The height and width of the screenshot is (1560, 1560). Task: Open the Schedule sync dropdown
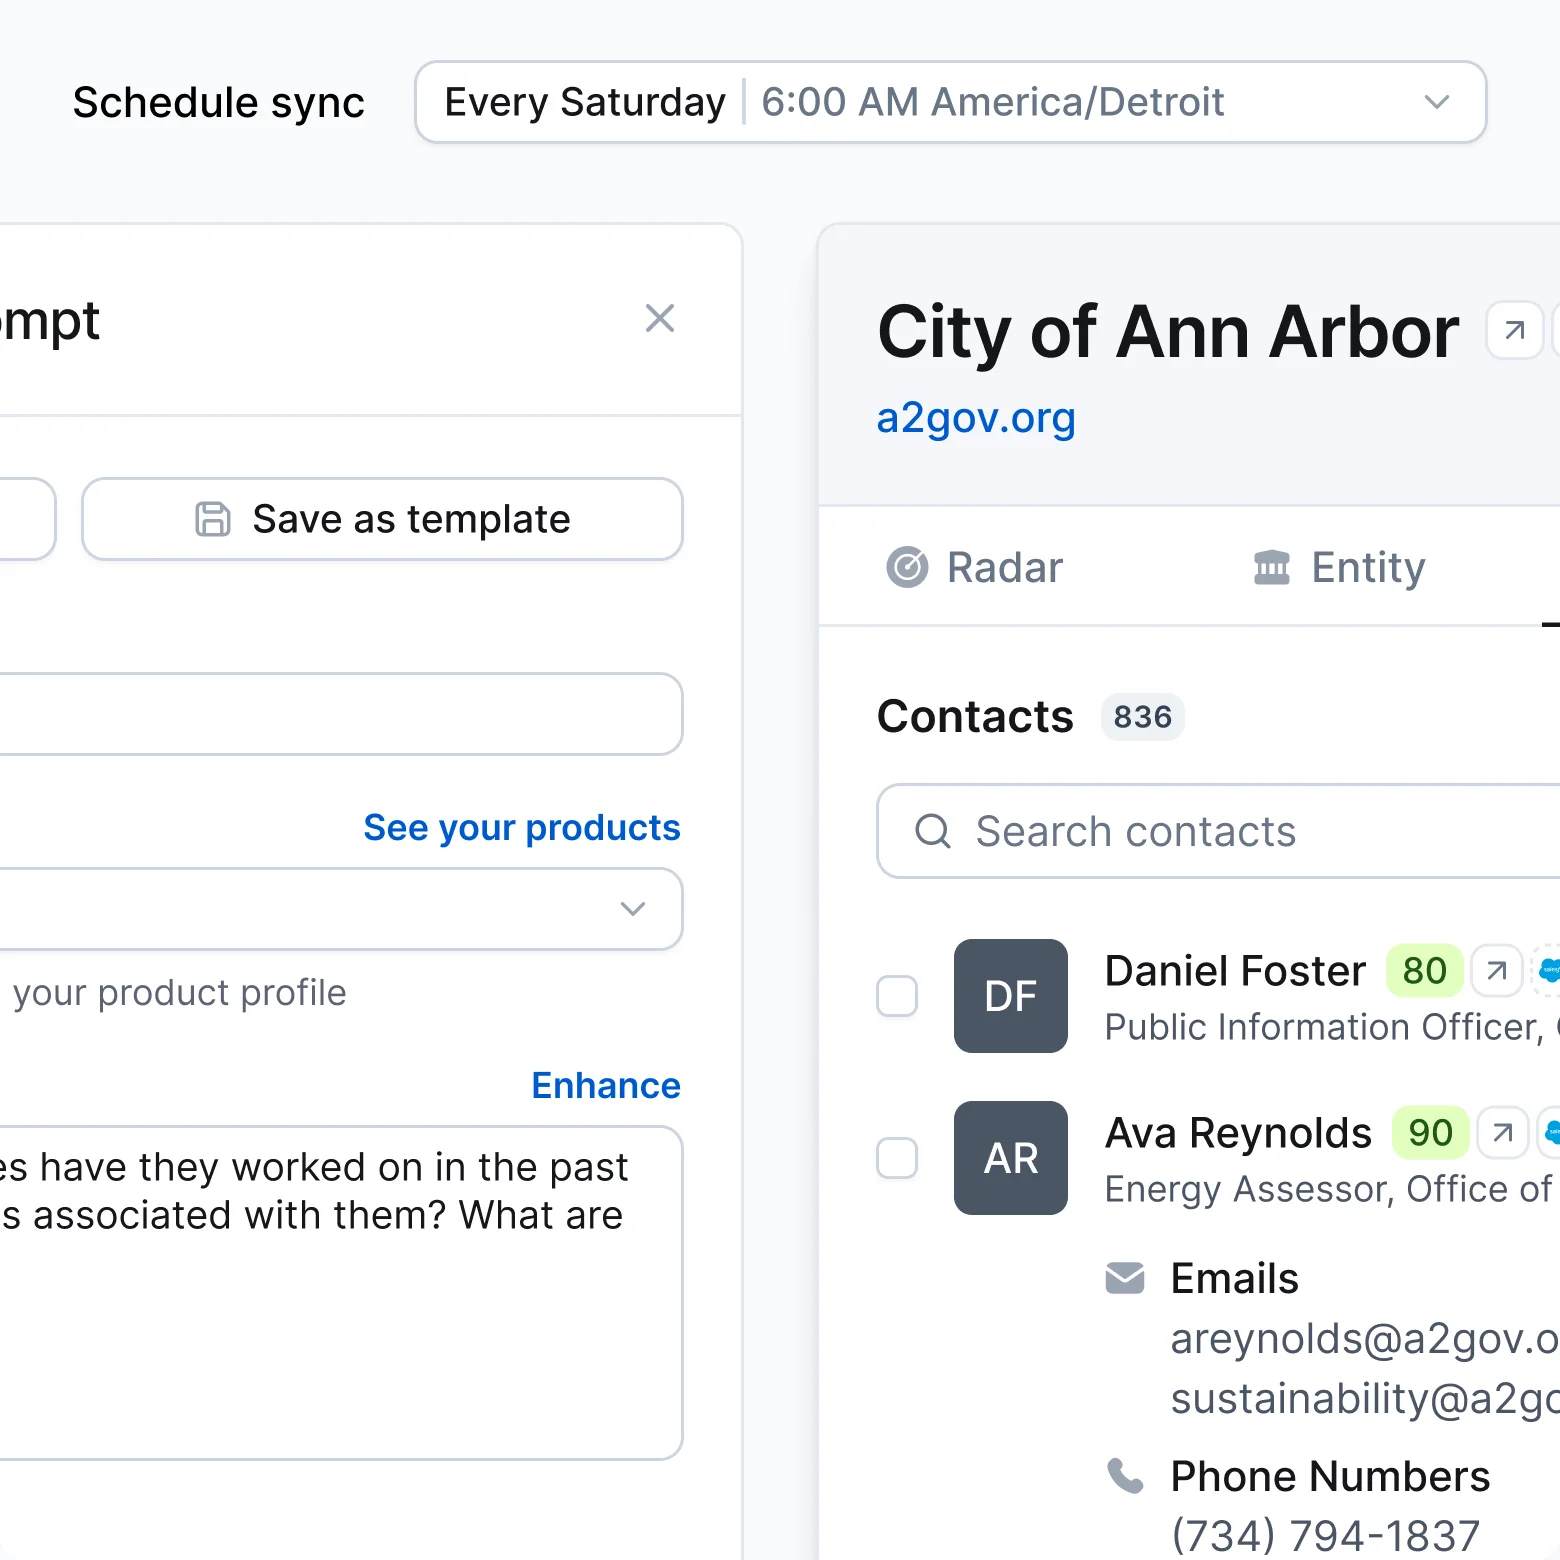click(x=951, y=102)
